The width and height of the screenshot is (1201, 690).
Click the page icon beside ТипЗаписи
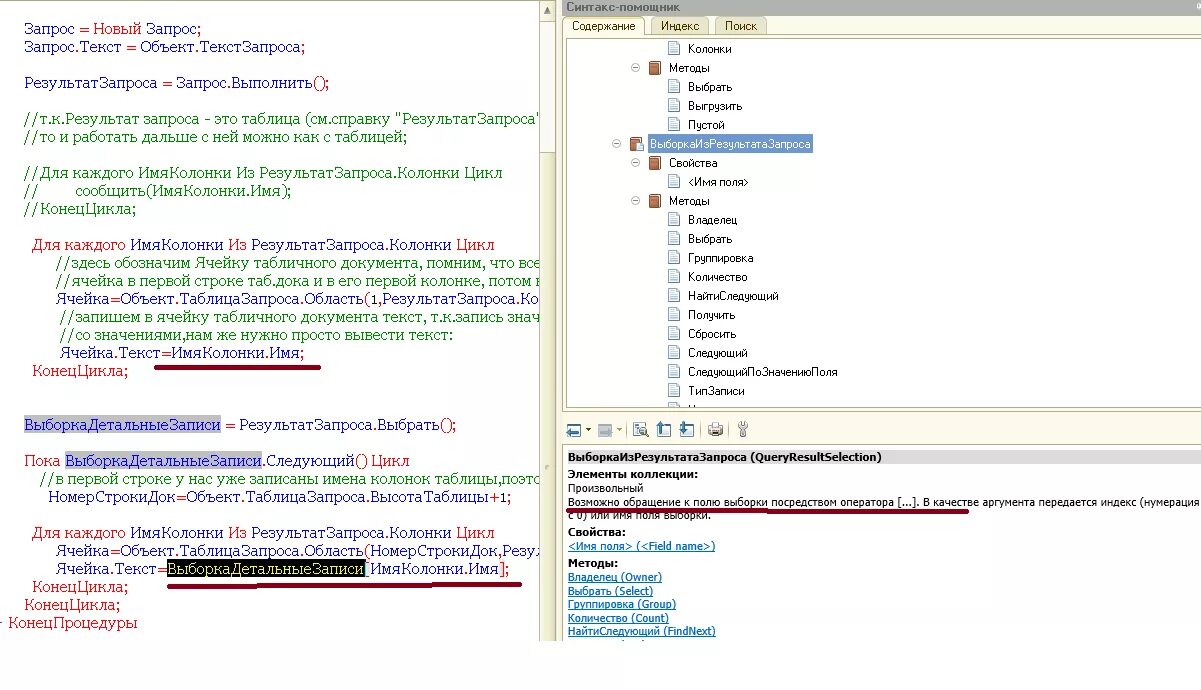point(674,390)
